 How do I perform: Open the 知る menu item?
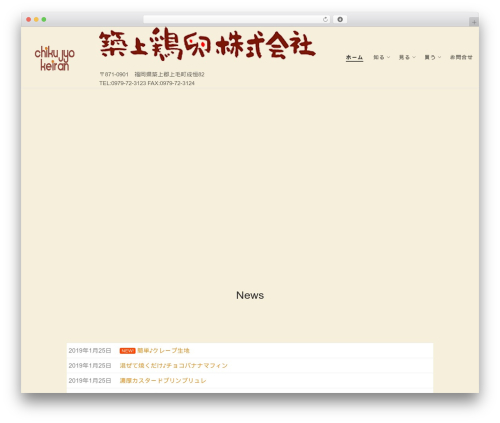click(x=379, y=57)
